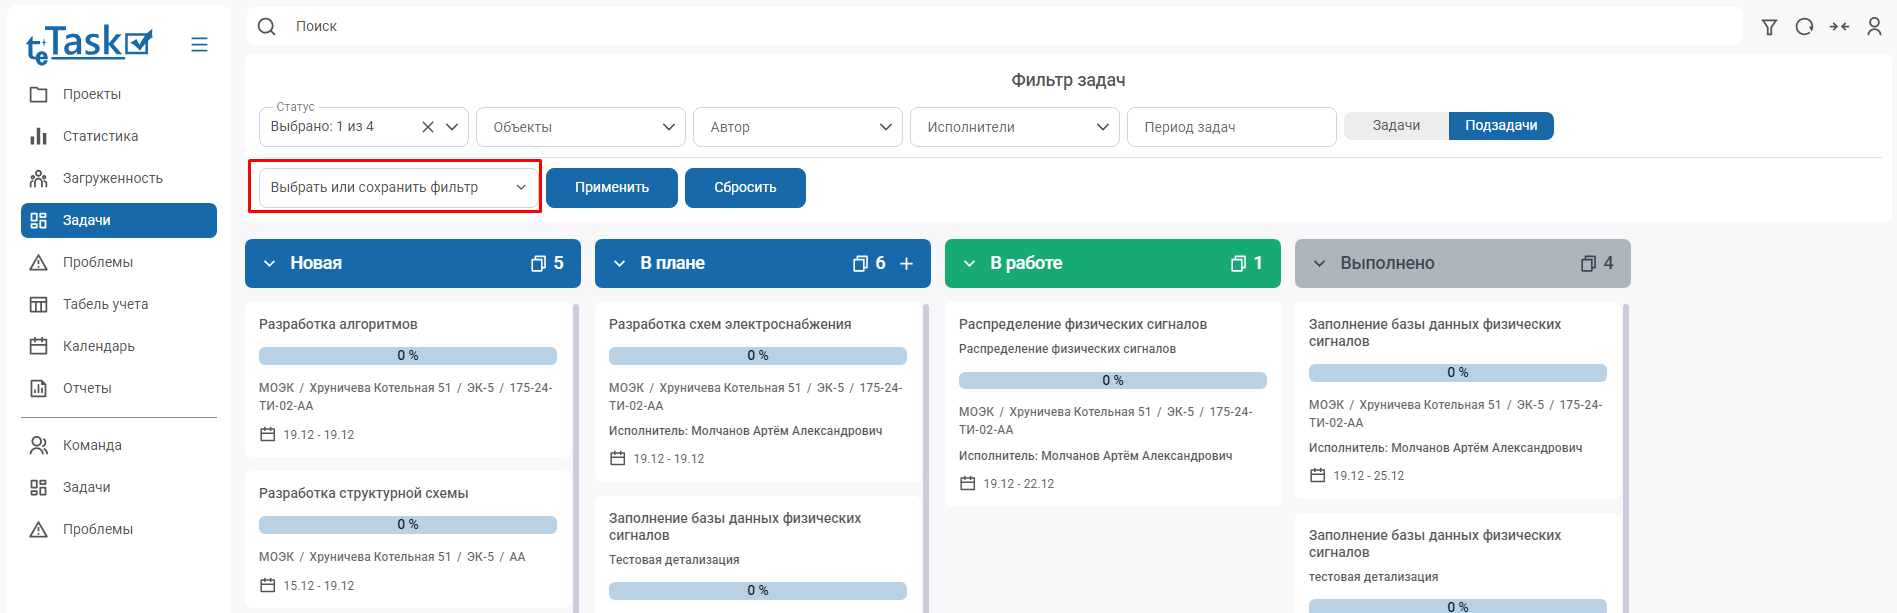Toggle the hamburger sidebar menu icon
Image resolution: width=1897 pixels, height=613 pixels.
click(199, 45)
